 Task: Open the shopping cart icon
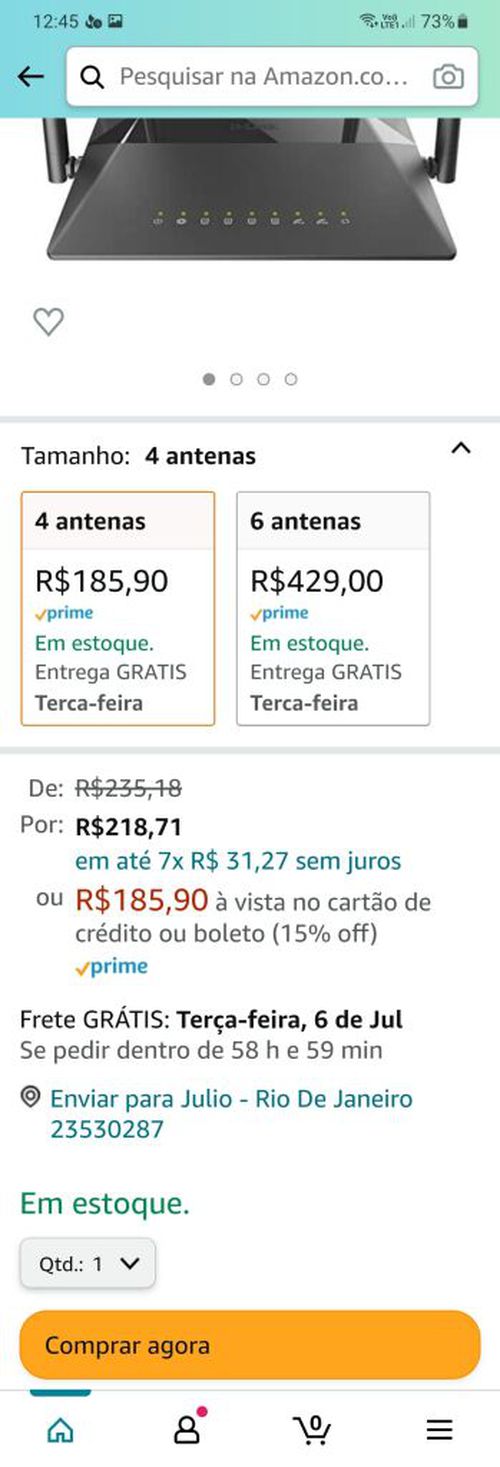[314, 1430]
